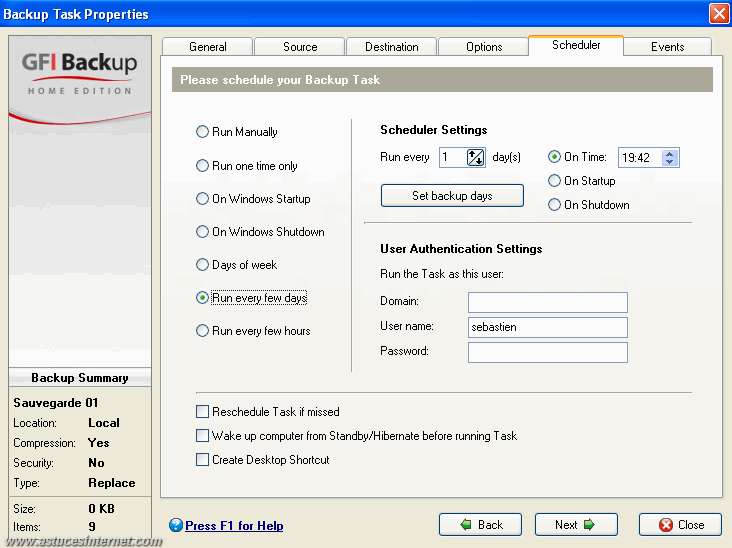Switch to the Options tab
The height and width of the screenshot is (548, 732).
click(x=484, y=47)
